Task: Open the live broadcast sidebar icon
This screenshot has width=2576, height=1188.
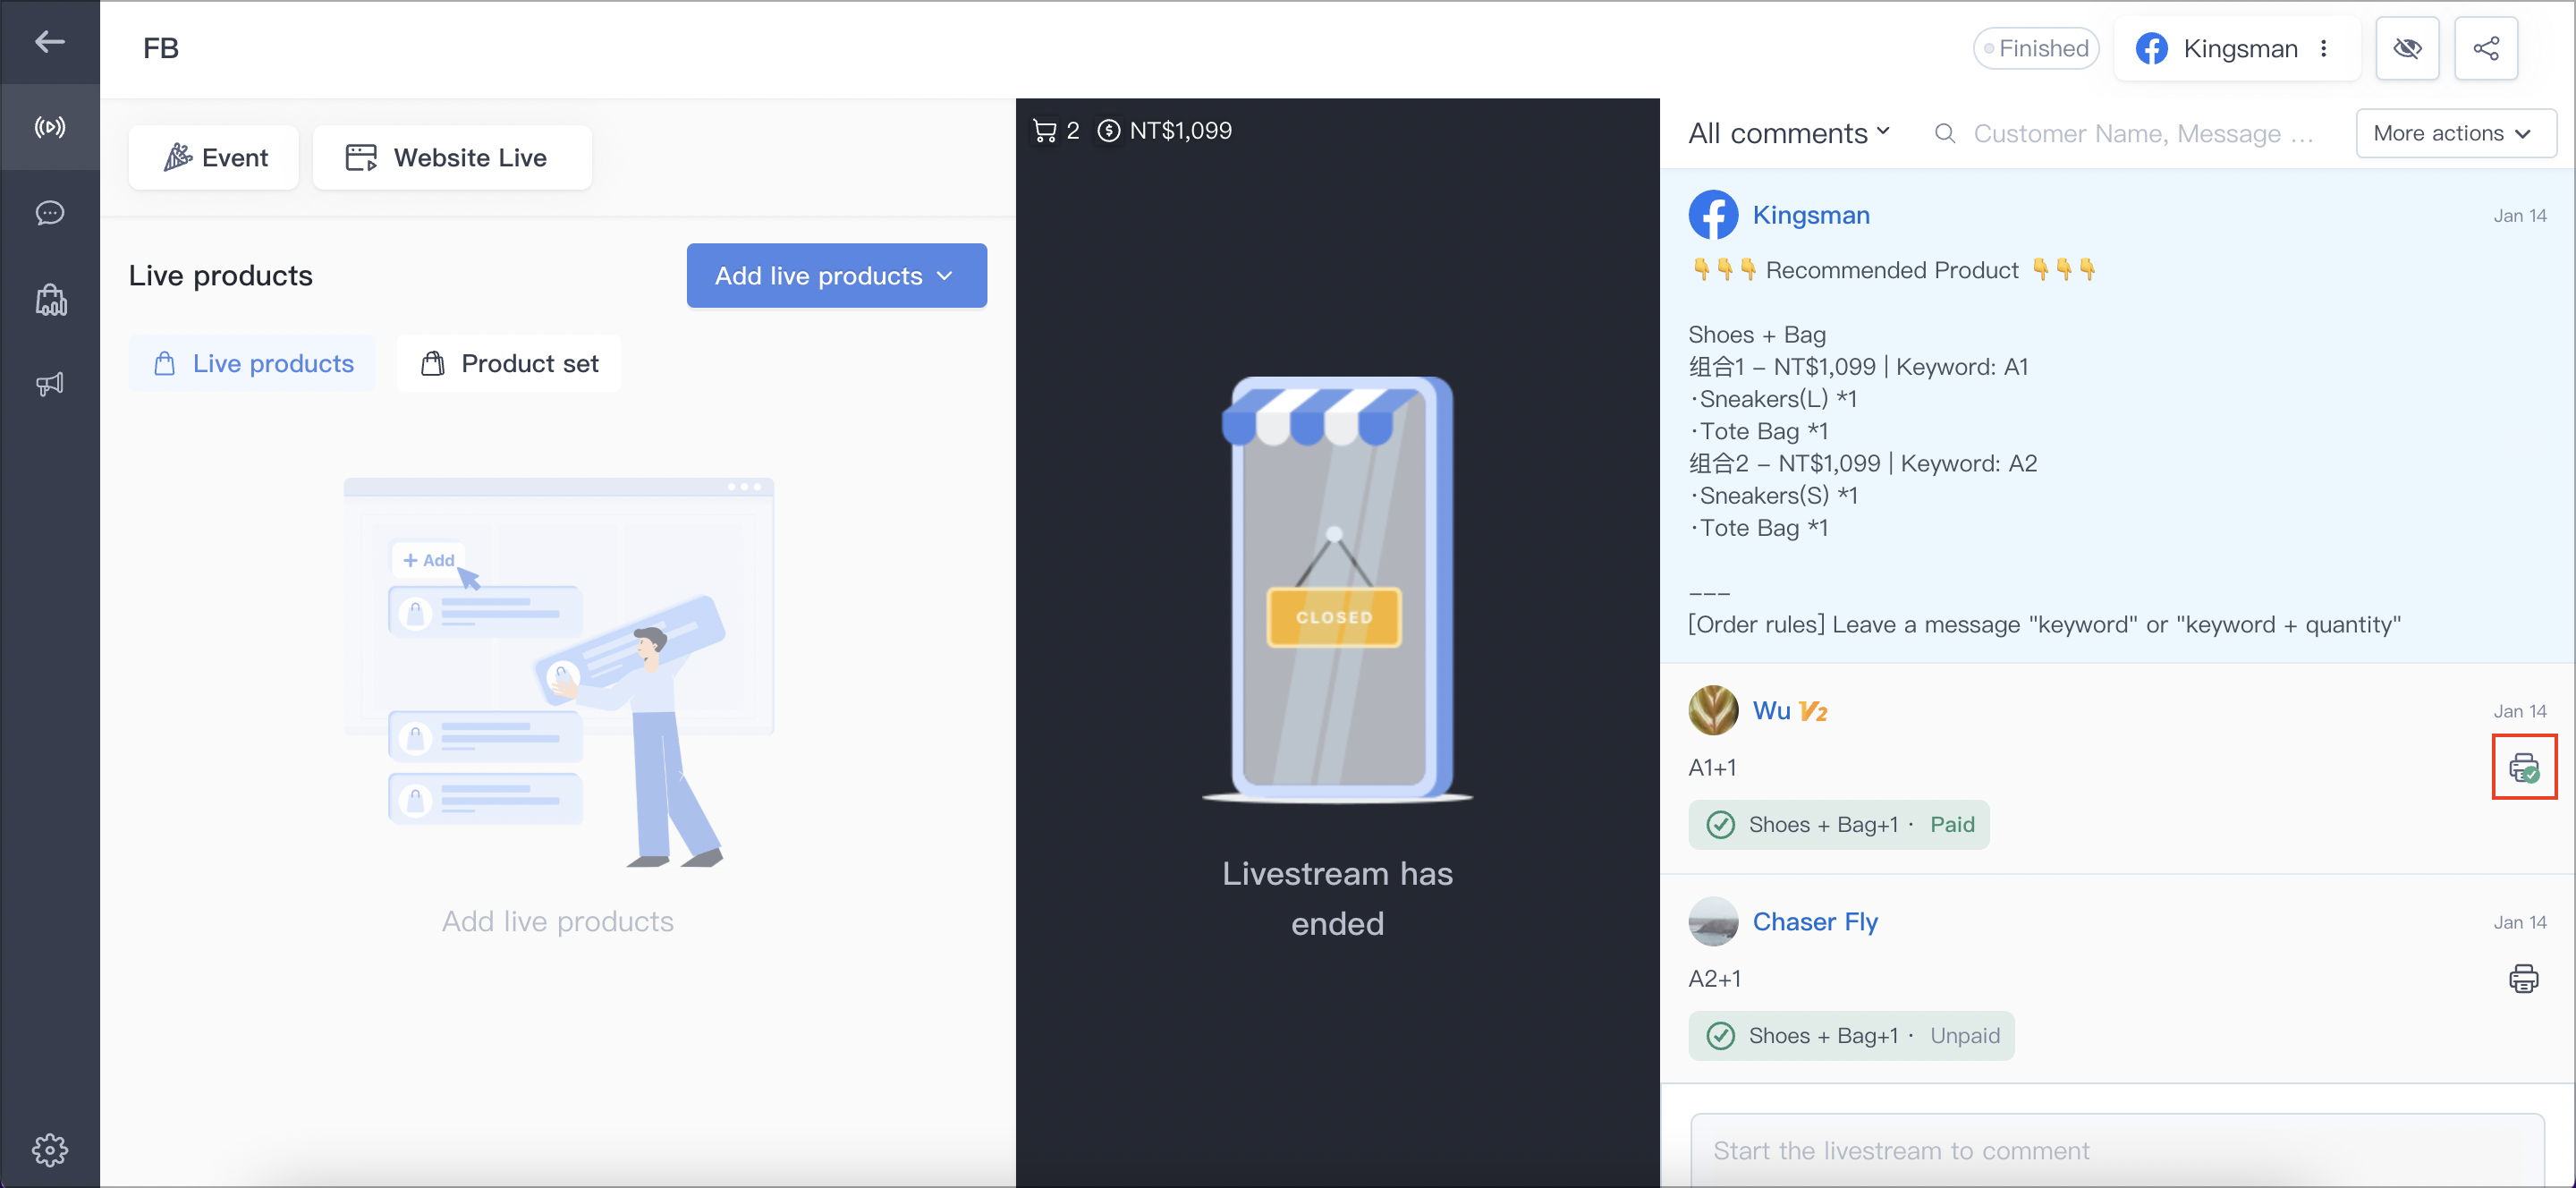Action: point(50,127)
